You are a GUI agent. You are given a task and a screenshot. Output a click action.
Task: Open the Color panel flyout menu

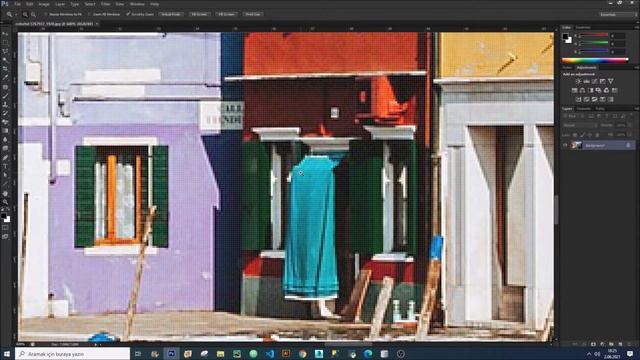(x=636, y=27)
